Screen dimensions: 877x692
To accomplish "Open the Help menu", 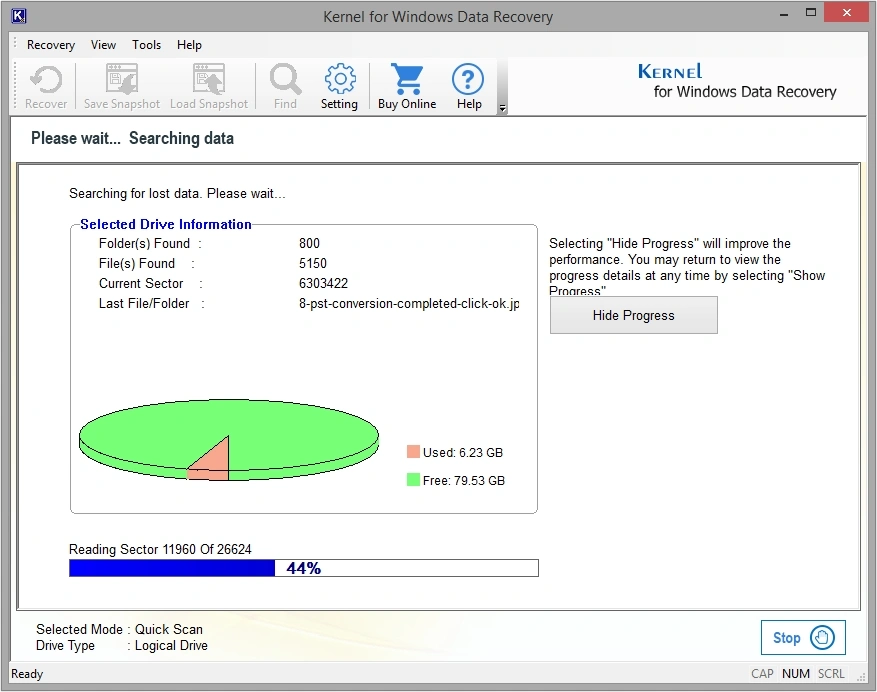I will point(190,45).
